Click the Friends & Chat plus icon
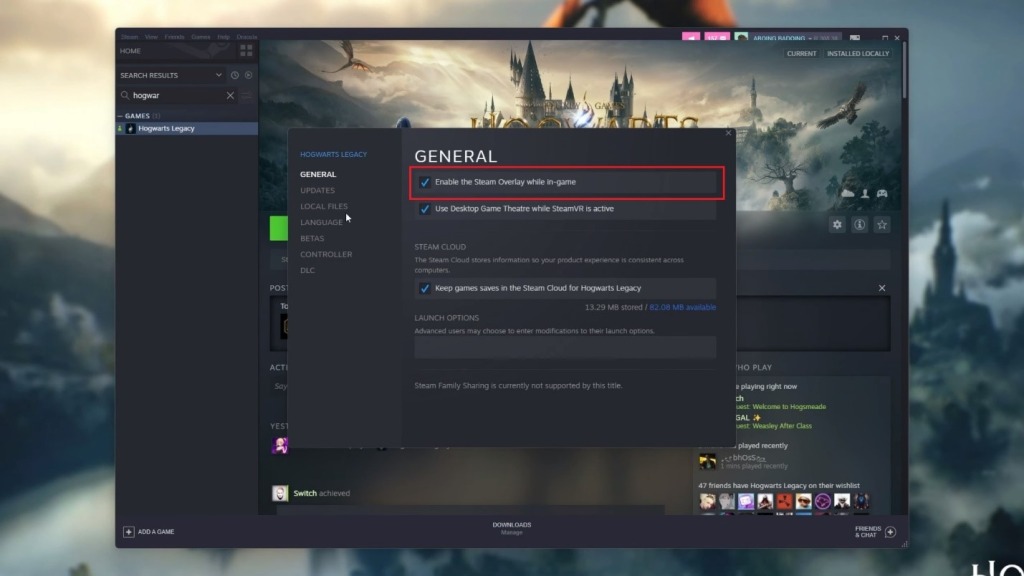The image size is (1024, 576). pos(891,532)
